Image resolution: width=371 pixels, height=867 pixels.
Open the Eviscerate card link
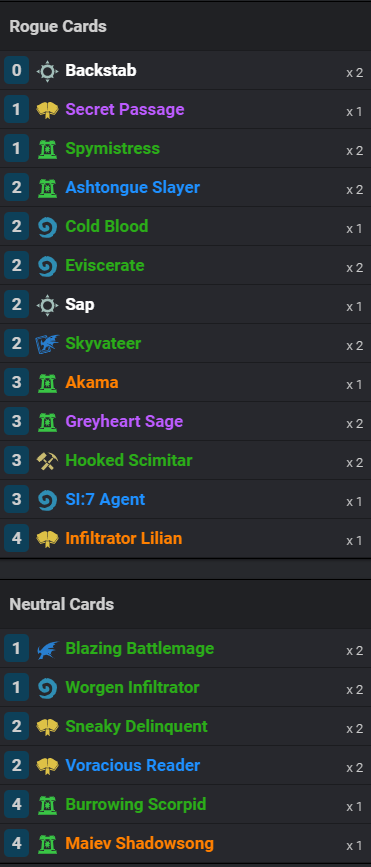tap(104, 265)
